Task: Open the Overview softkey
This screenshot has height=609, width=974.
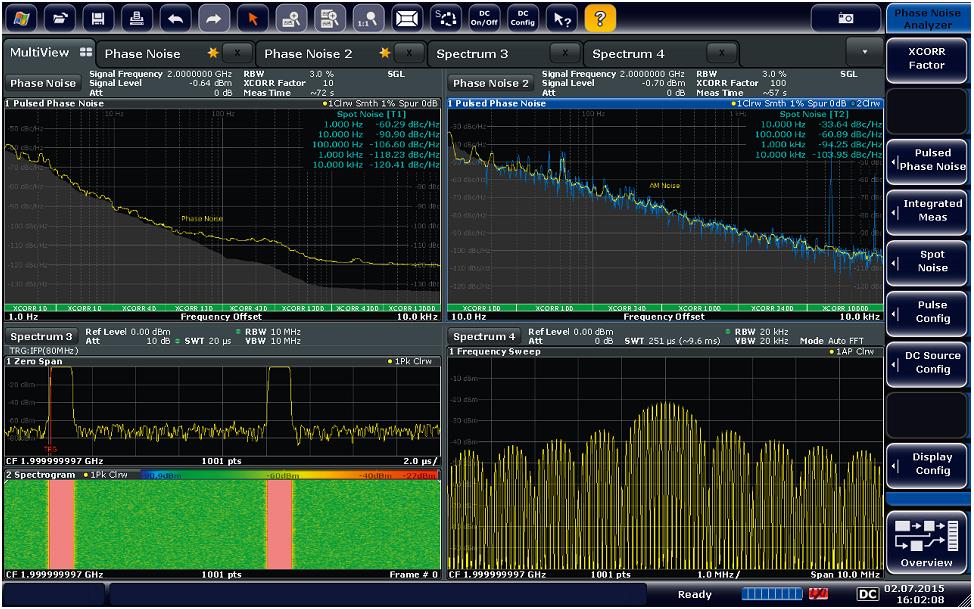Action: (926, 542)
